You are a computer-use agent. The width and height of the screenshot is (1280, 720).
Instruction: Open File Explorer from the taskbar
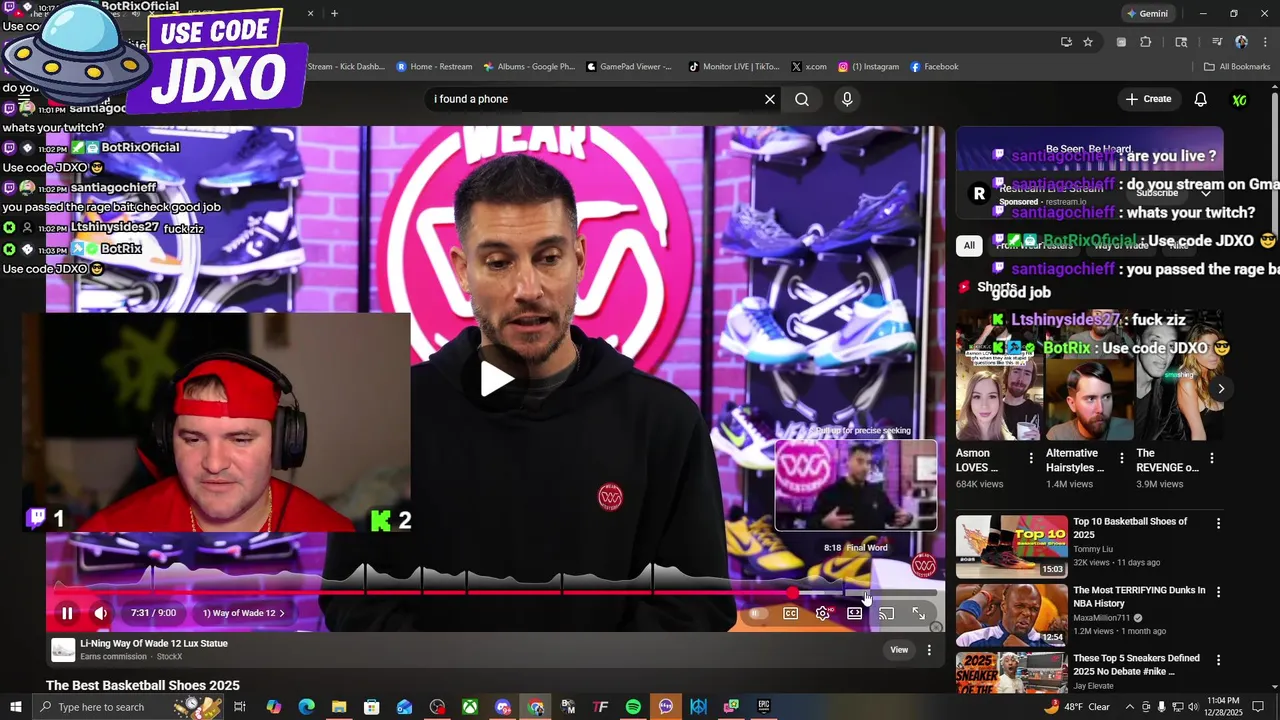339,707
